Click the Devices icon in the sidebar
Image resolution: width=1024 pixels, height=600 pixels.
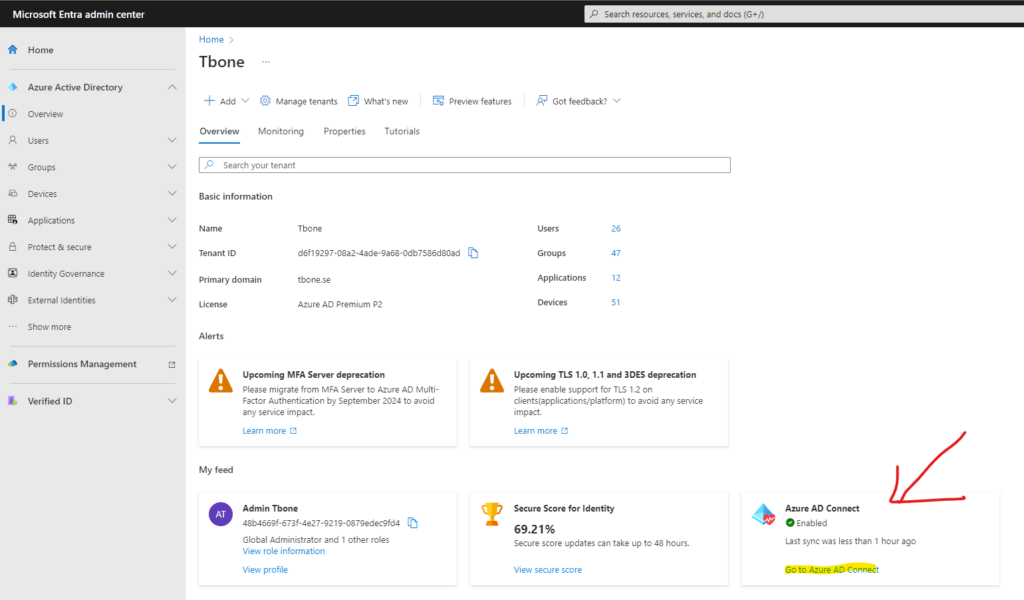coord(12,194)
